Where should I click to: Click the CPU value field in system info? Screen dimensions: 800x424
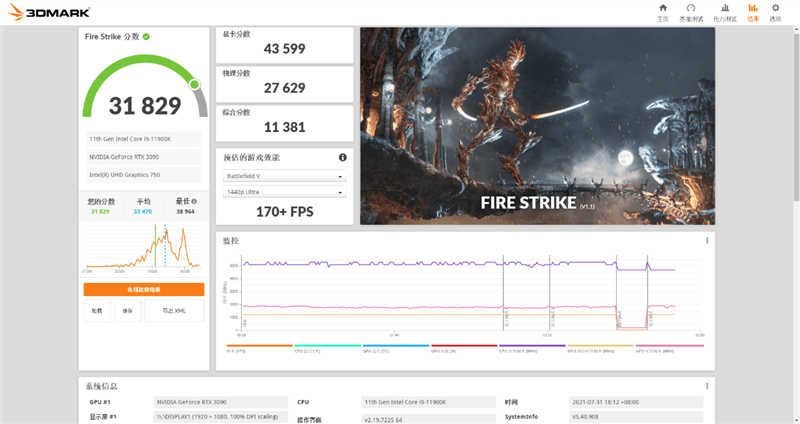click(x=429, y=402)
